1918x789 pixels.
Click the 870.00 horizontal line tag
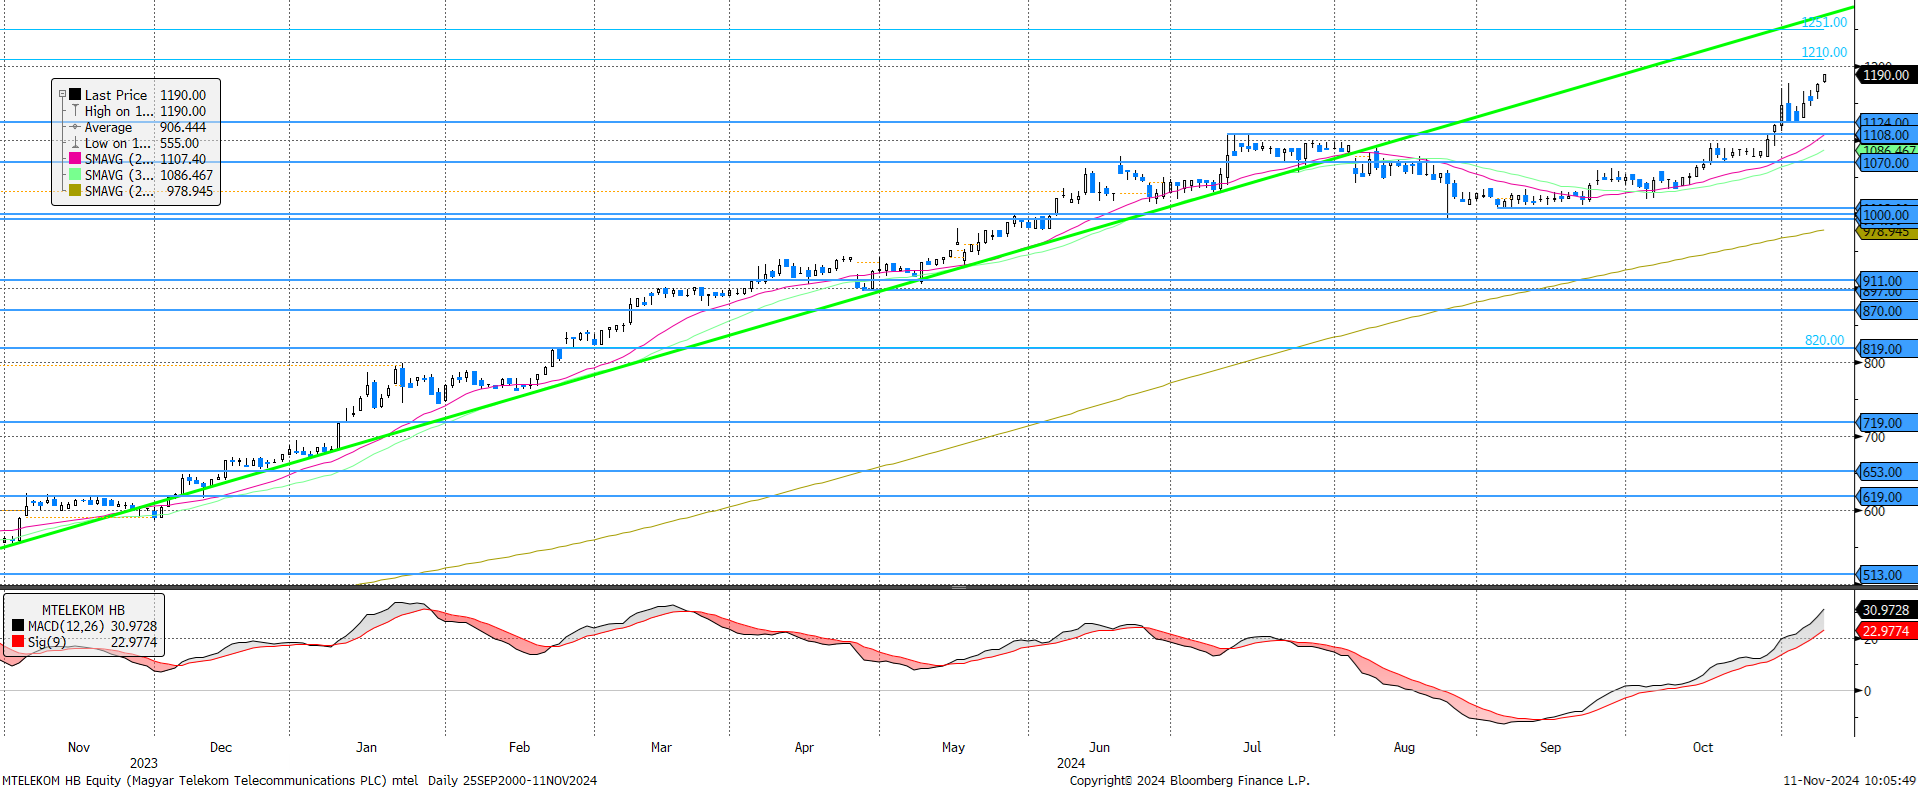tap(1886, 311)
